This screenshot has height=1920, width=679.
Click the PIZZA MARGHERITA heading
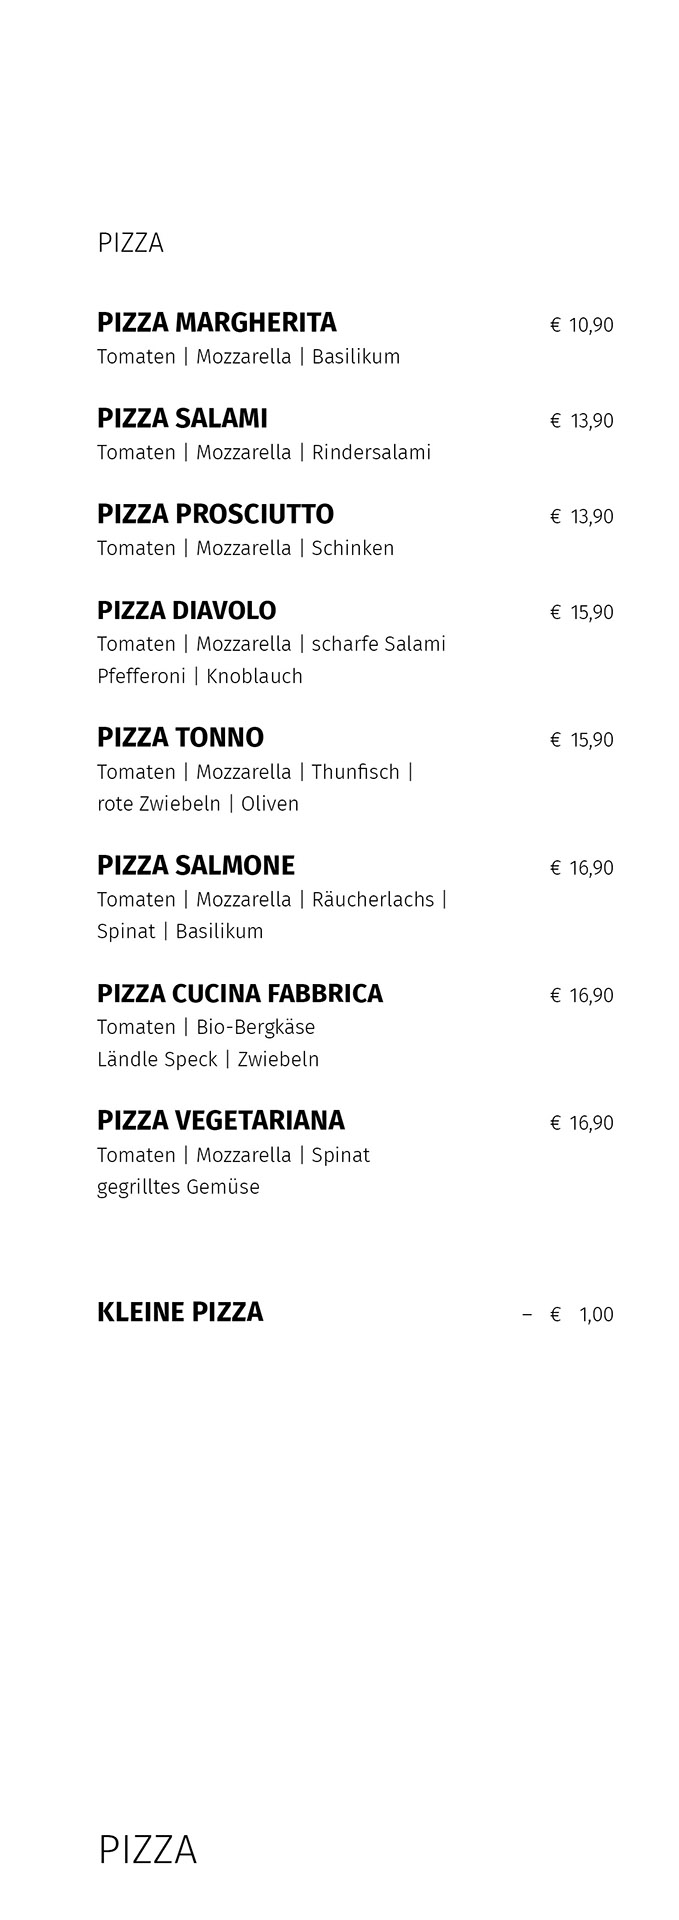[x=216, y=323]
